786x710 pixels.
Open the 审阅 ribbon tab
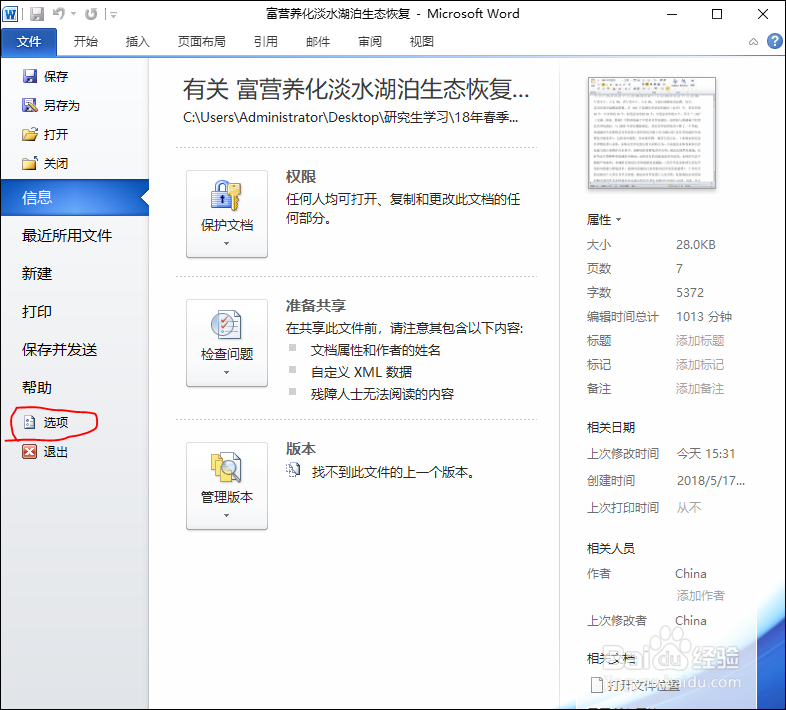pyautogui.click(x=370, y=42)
